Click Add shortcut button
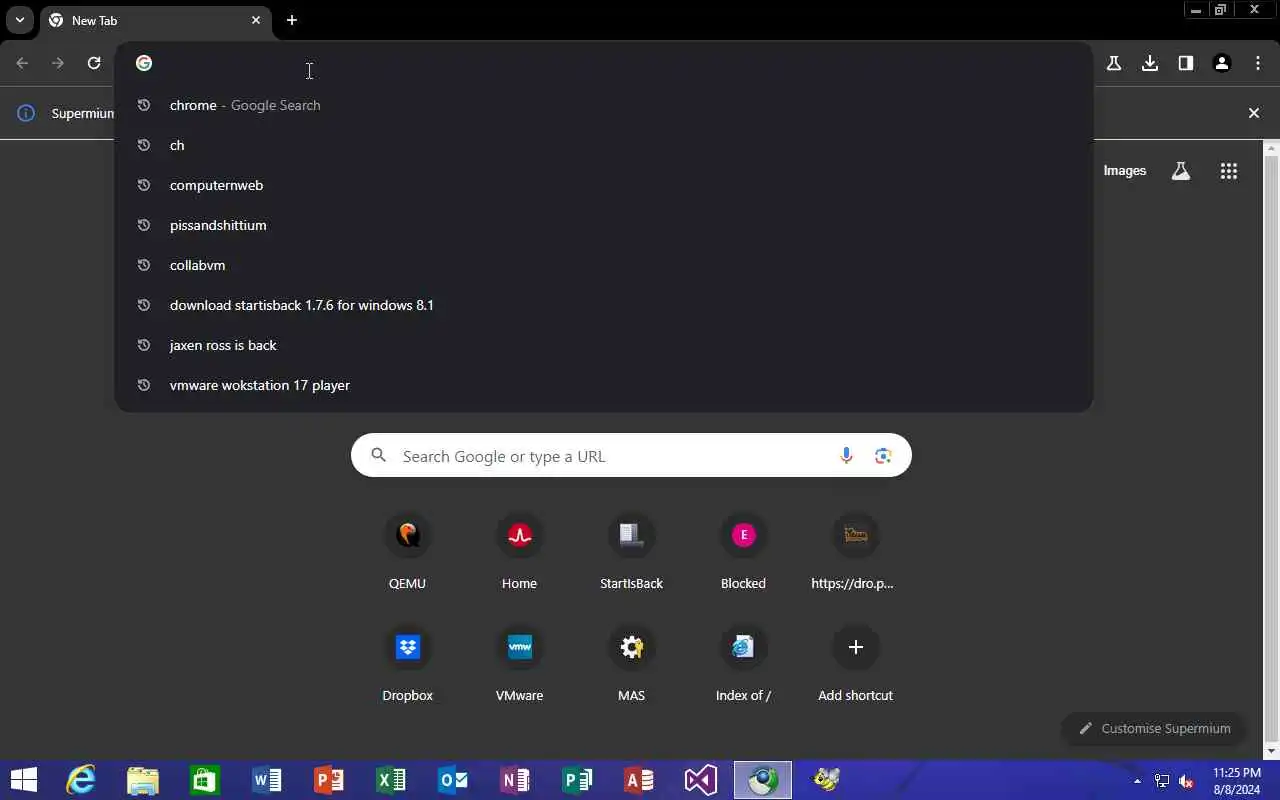Screen dimensions: 1280x800 pyautogui.click(x=855, y=664)
